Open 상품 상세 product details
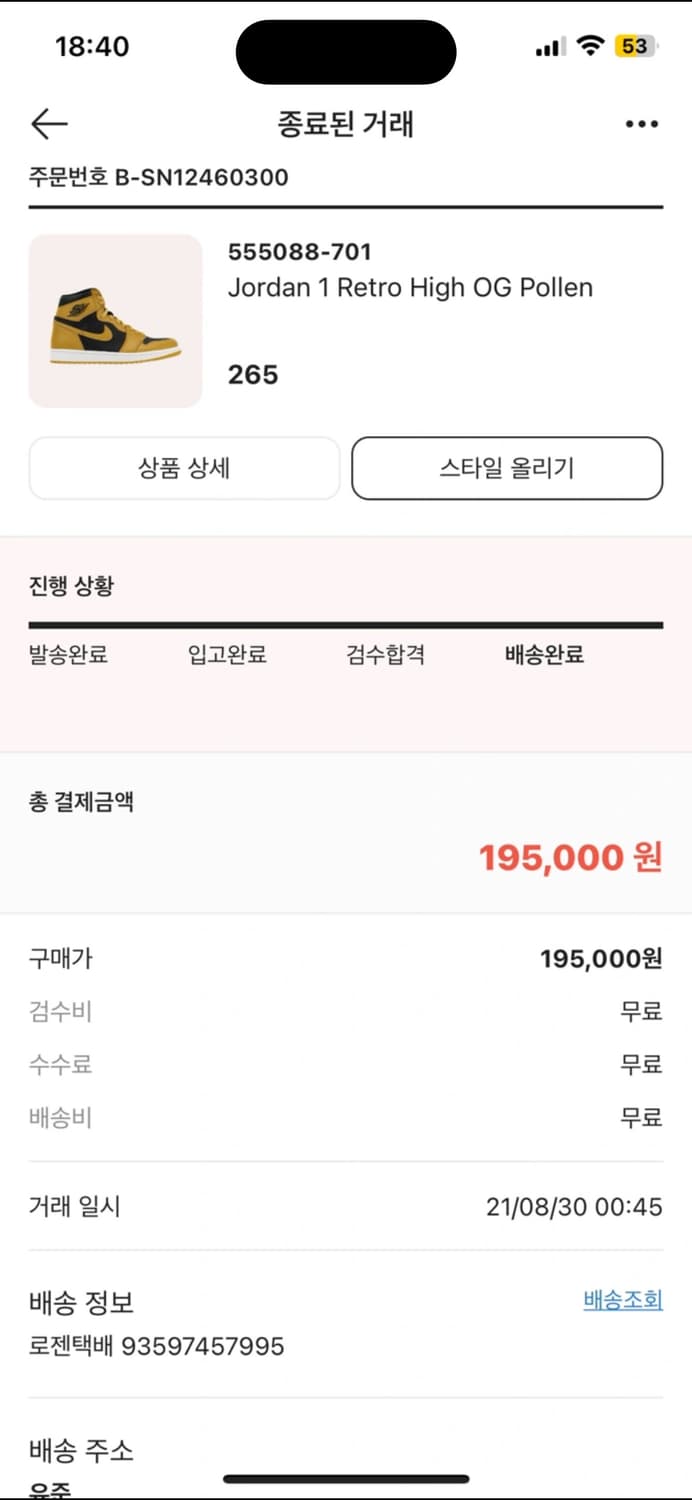692x1500 pixels. click(x=184, y=468)
